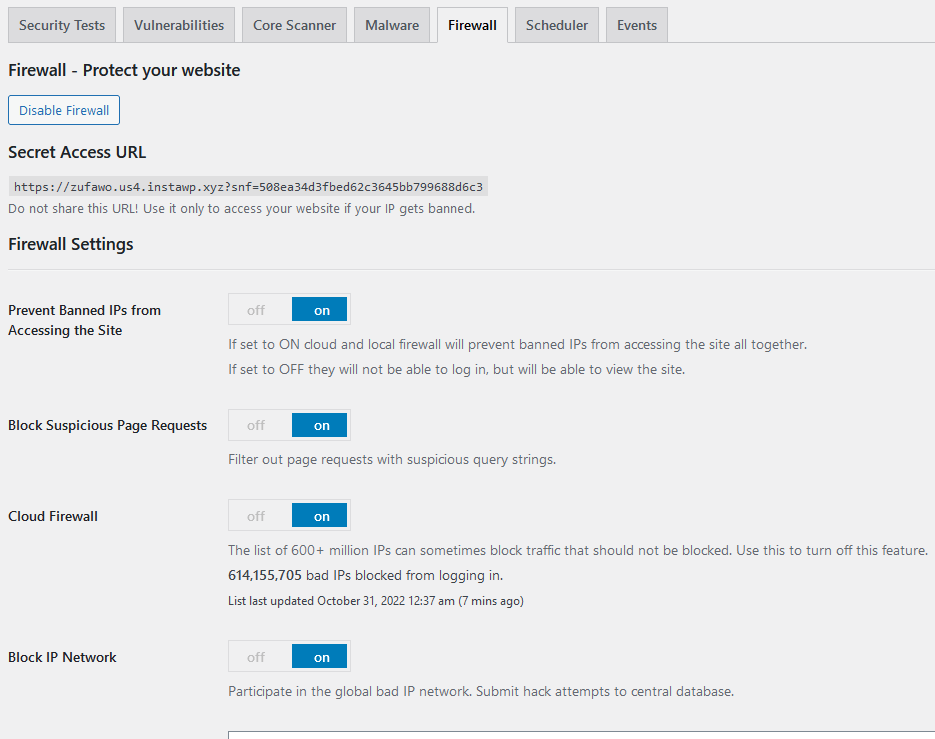The width and height of the screenshot is (935, 739).
Task: Turn off Prevent Banned IPs toggle
Action: point(256,310)
